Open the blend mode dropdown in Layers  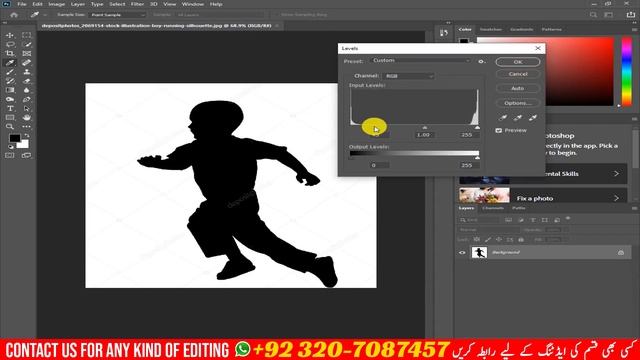489,230
